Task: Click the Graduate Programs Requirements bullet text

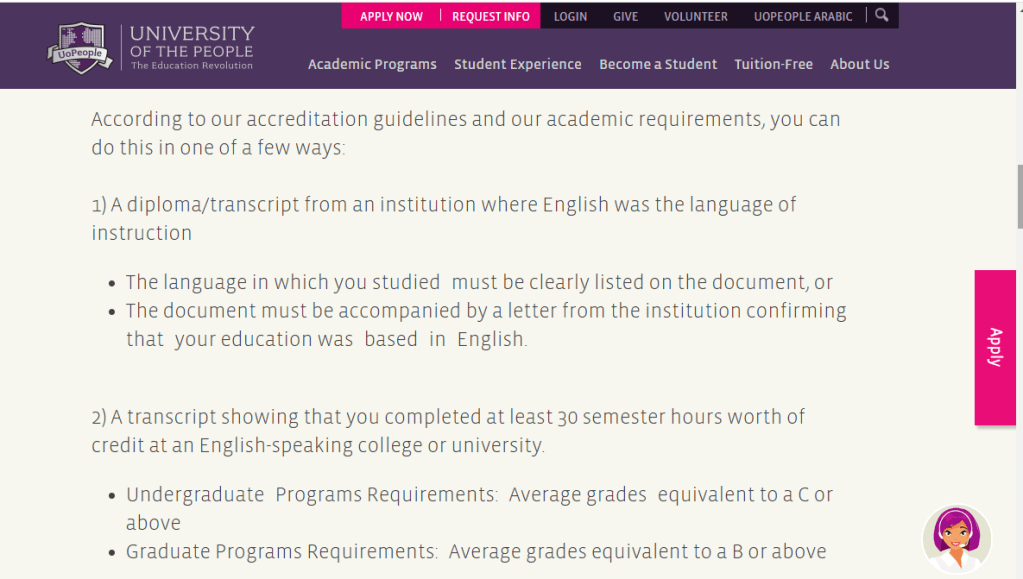Action: tap(476, 551)
